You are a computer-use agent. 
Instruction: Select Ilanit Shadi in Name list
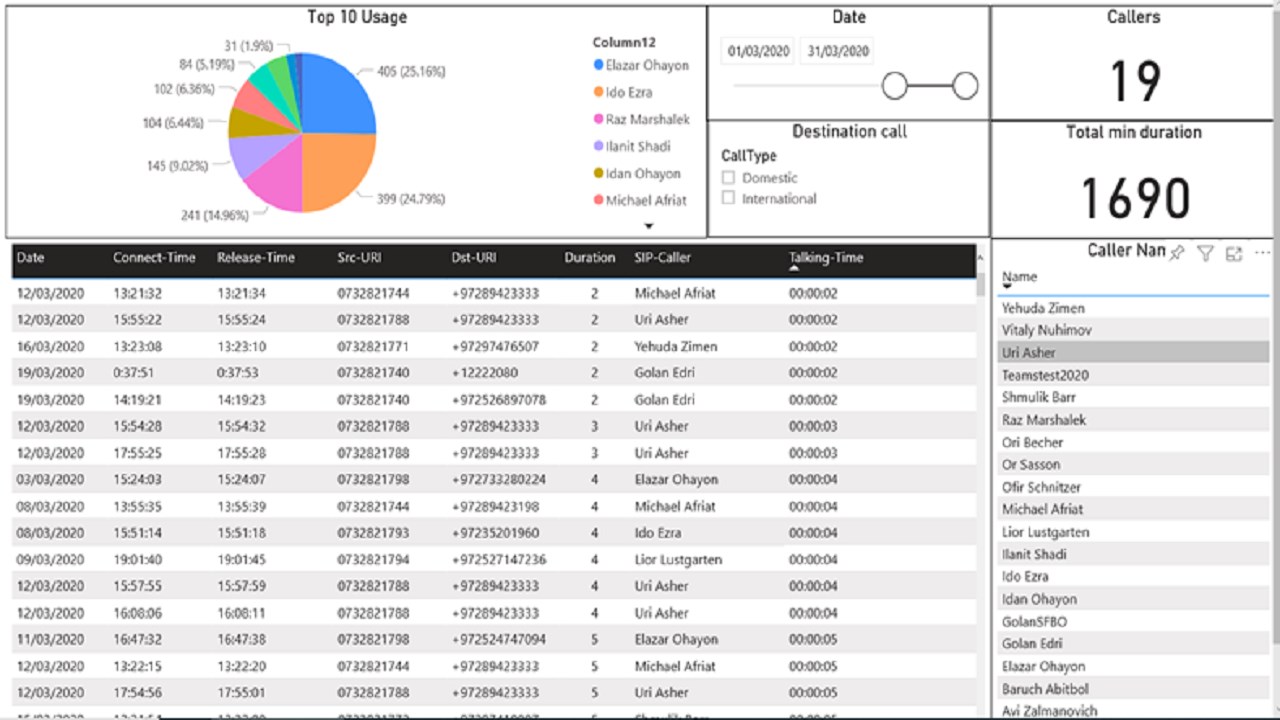tap(1133, 554)
